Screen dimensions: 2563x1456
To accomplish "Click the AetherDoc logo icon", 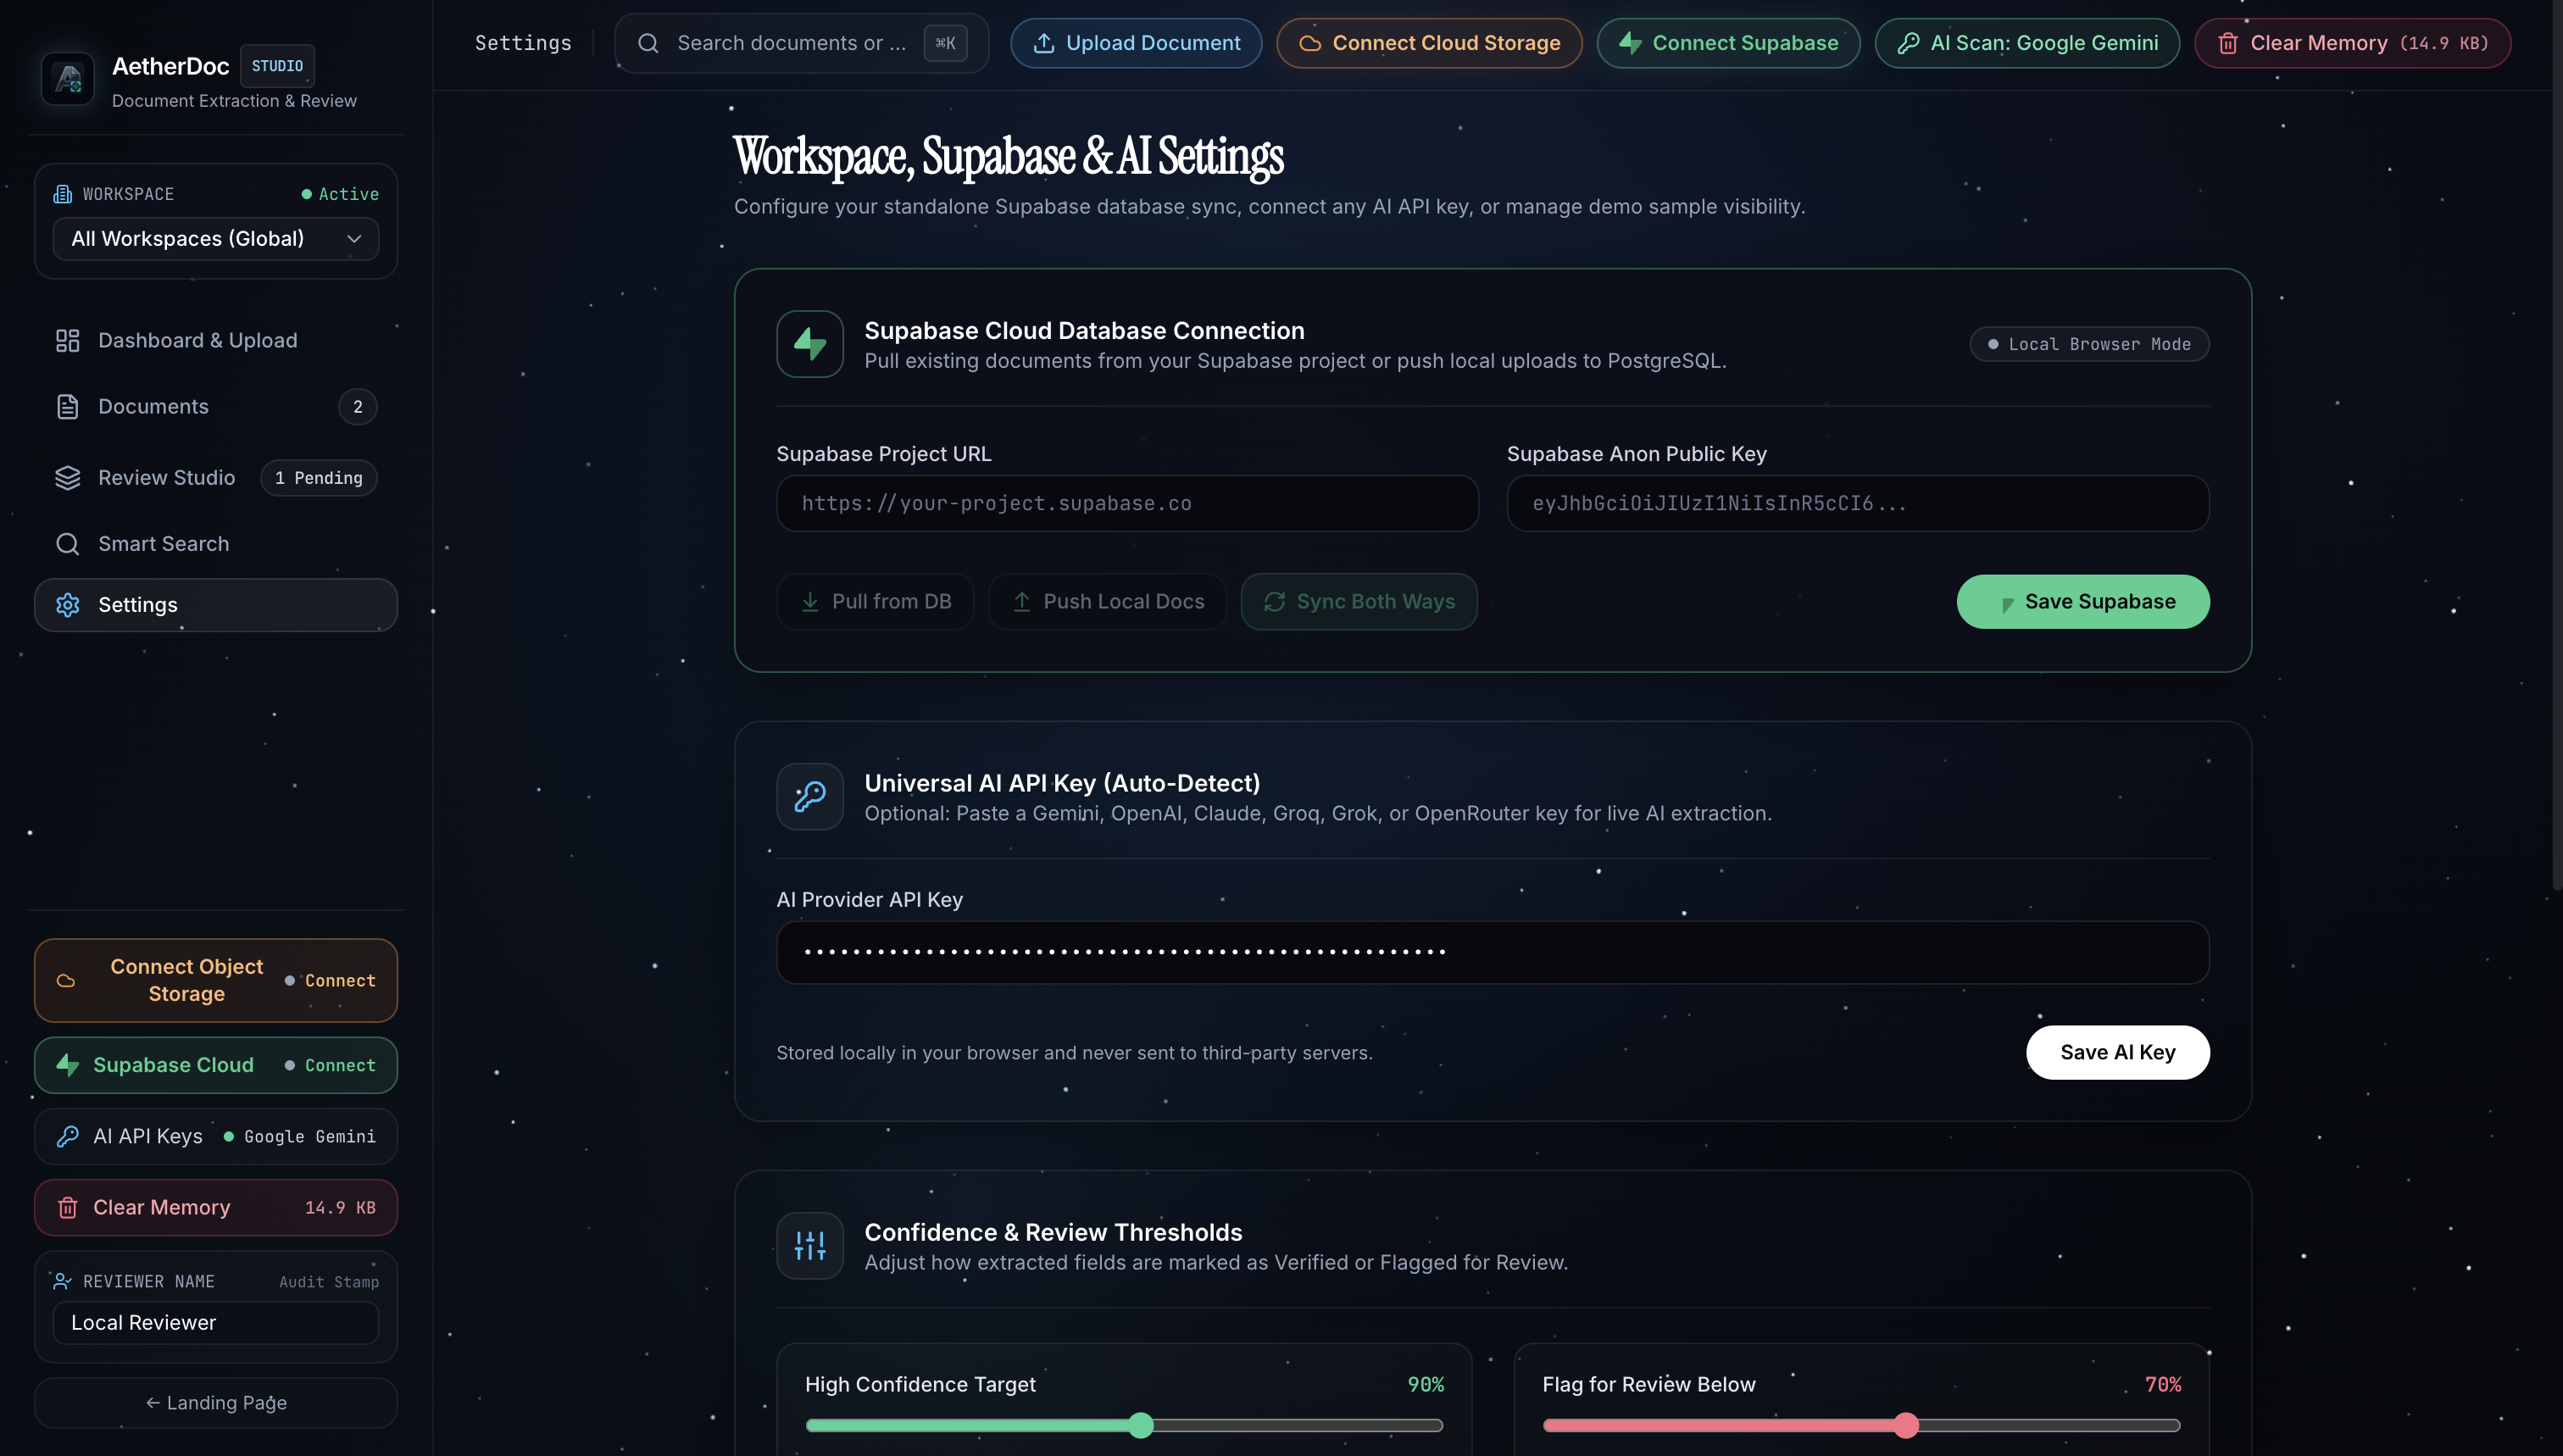I will click(x=68, y=78).
